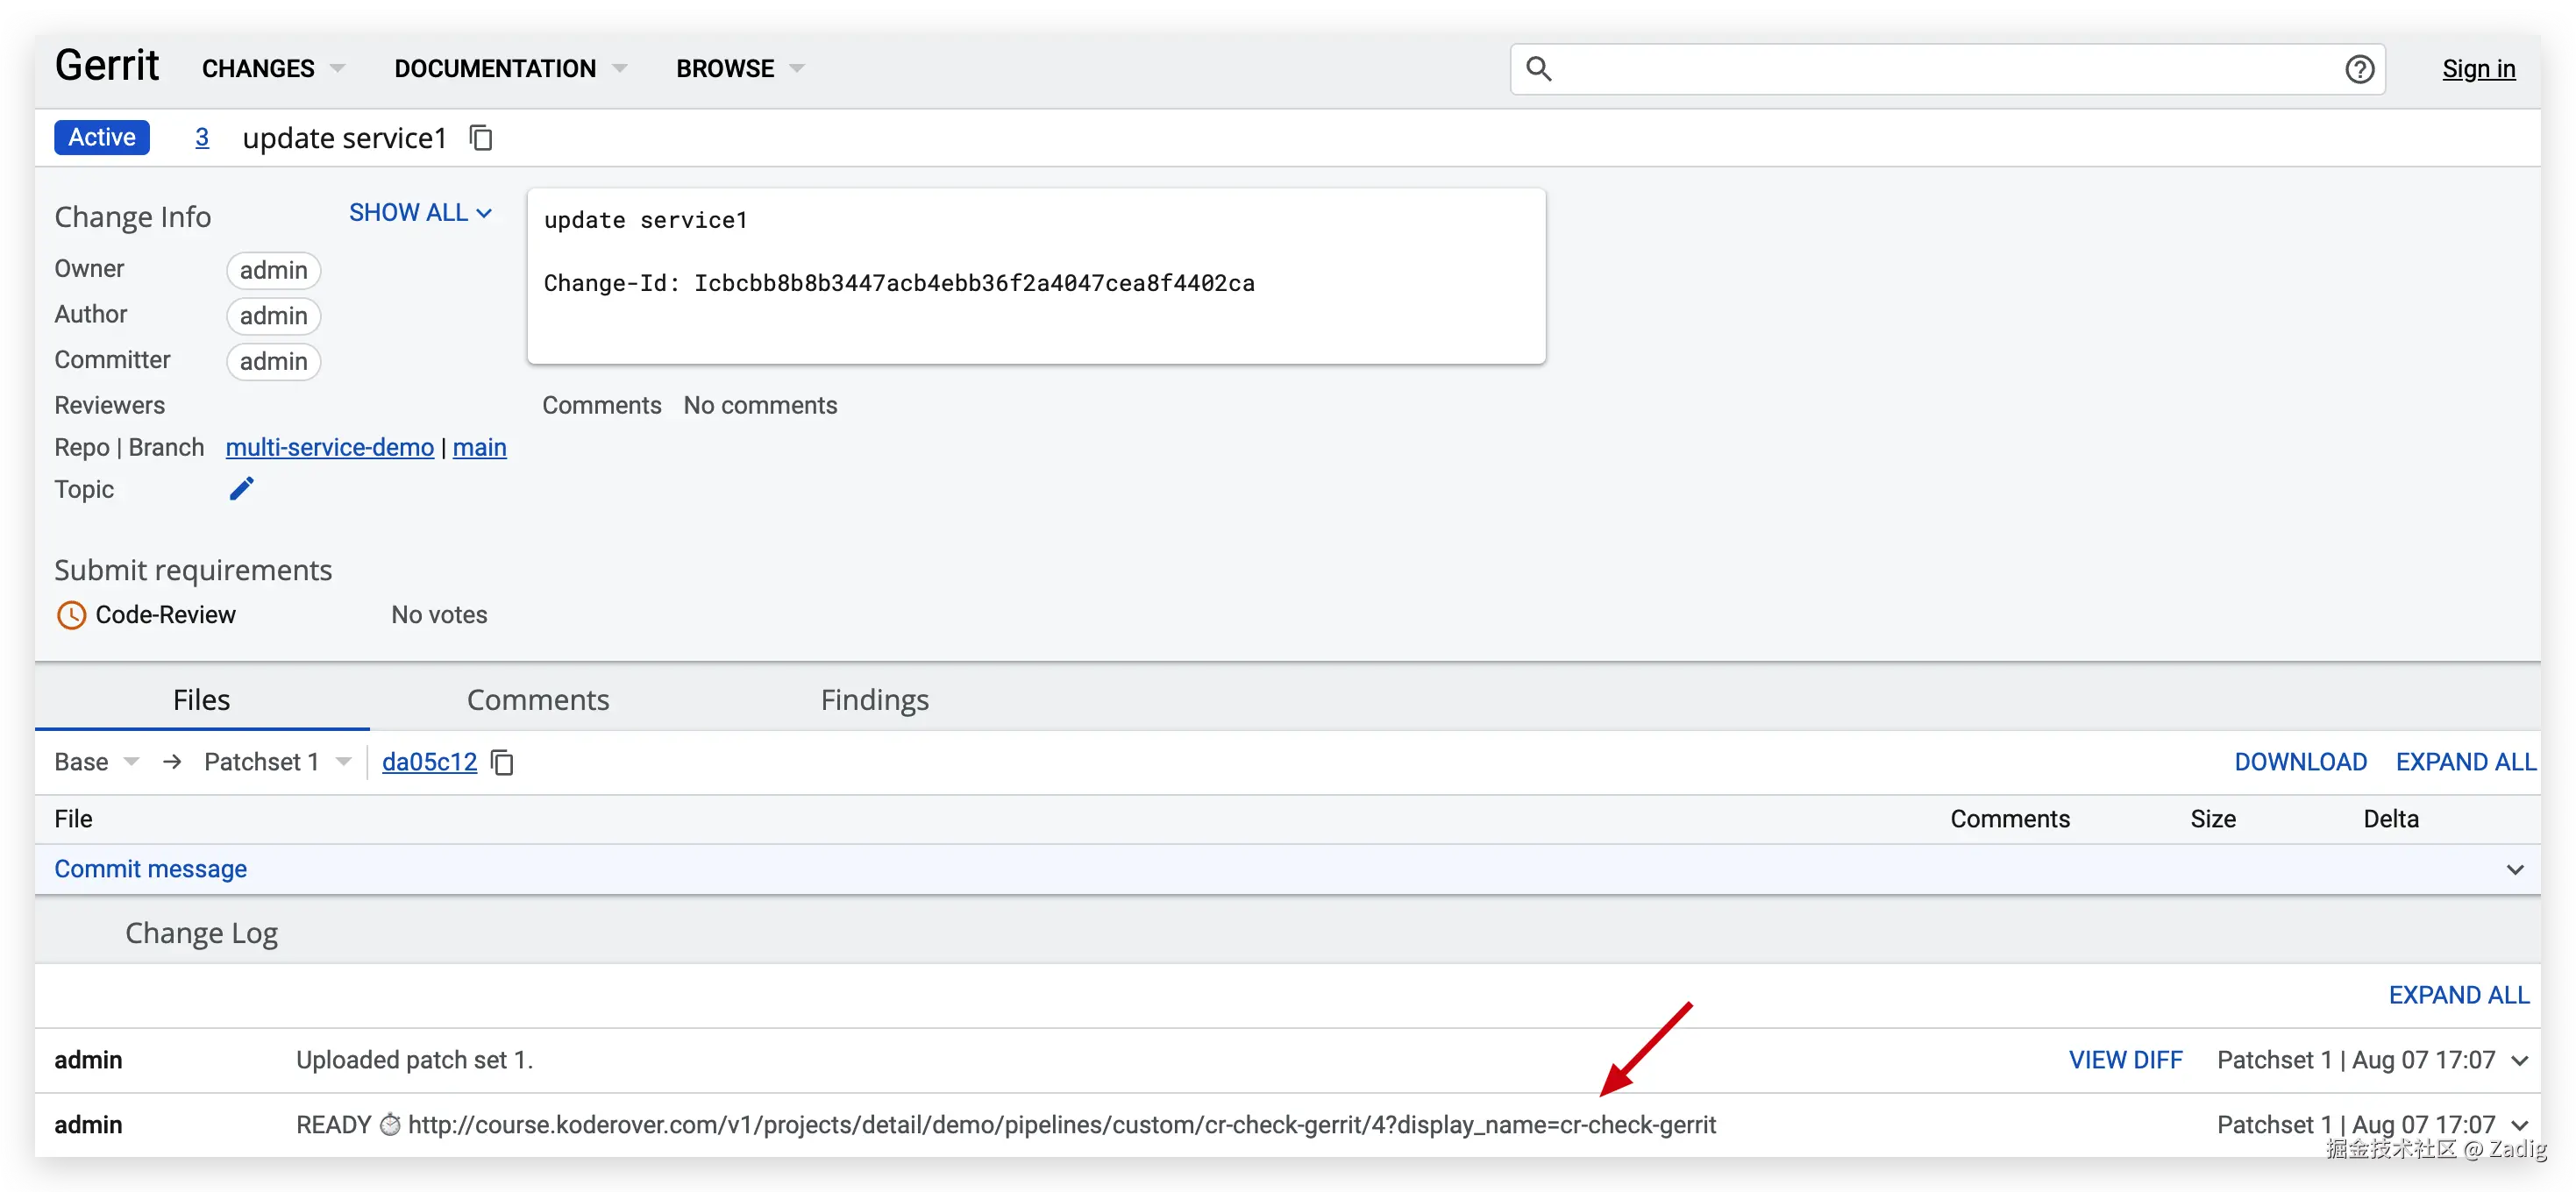Open the multi-service-demo repo link
The width and height of the screenshot is (2576, 1192).
click(x=329, y=448)
